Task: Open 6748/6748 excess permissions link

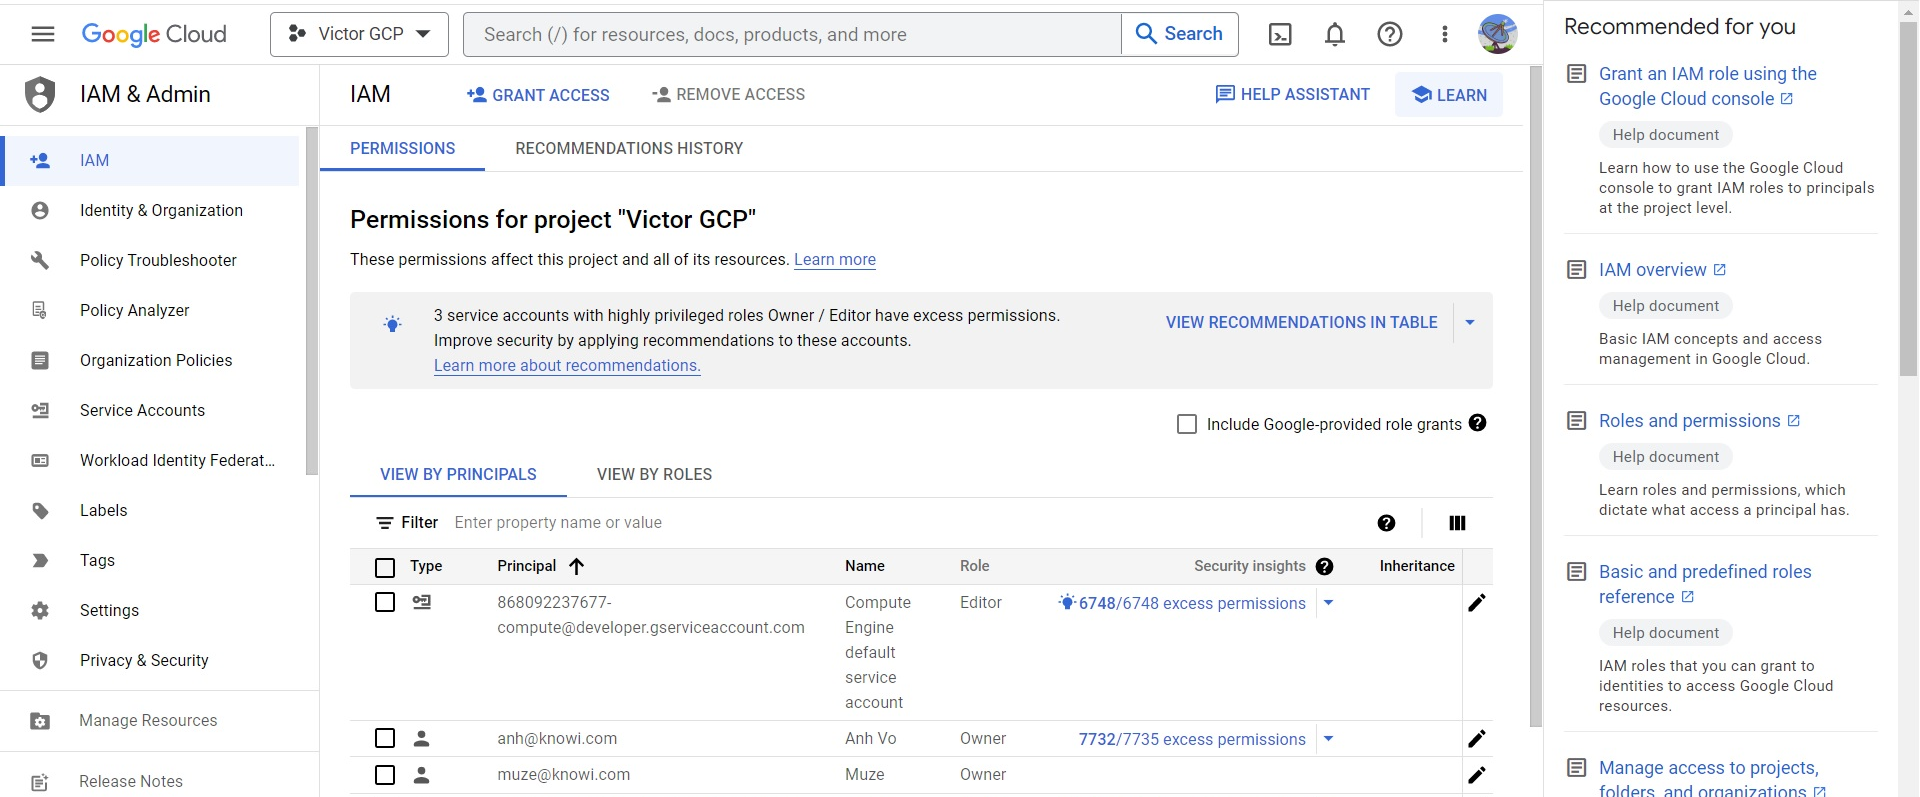Action: tap(1192, 603)
